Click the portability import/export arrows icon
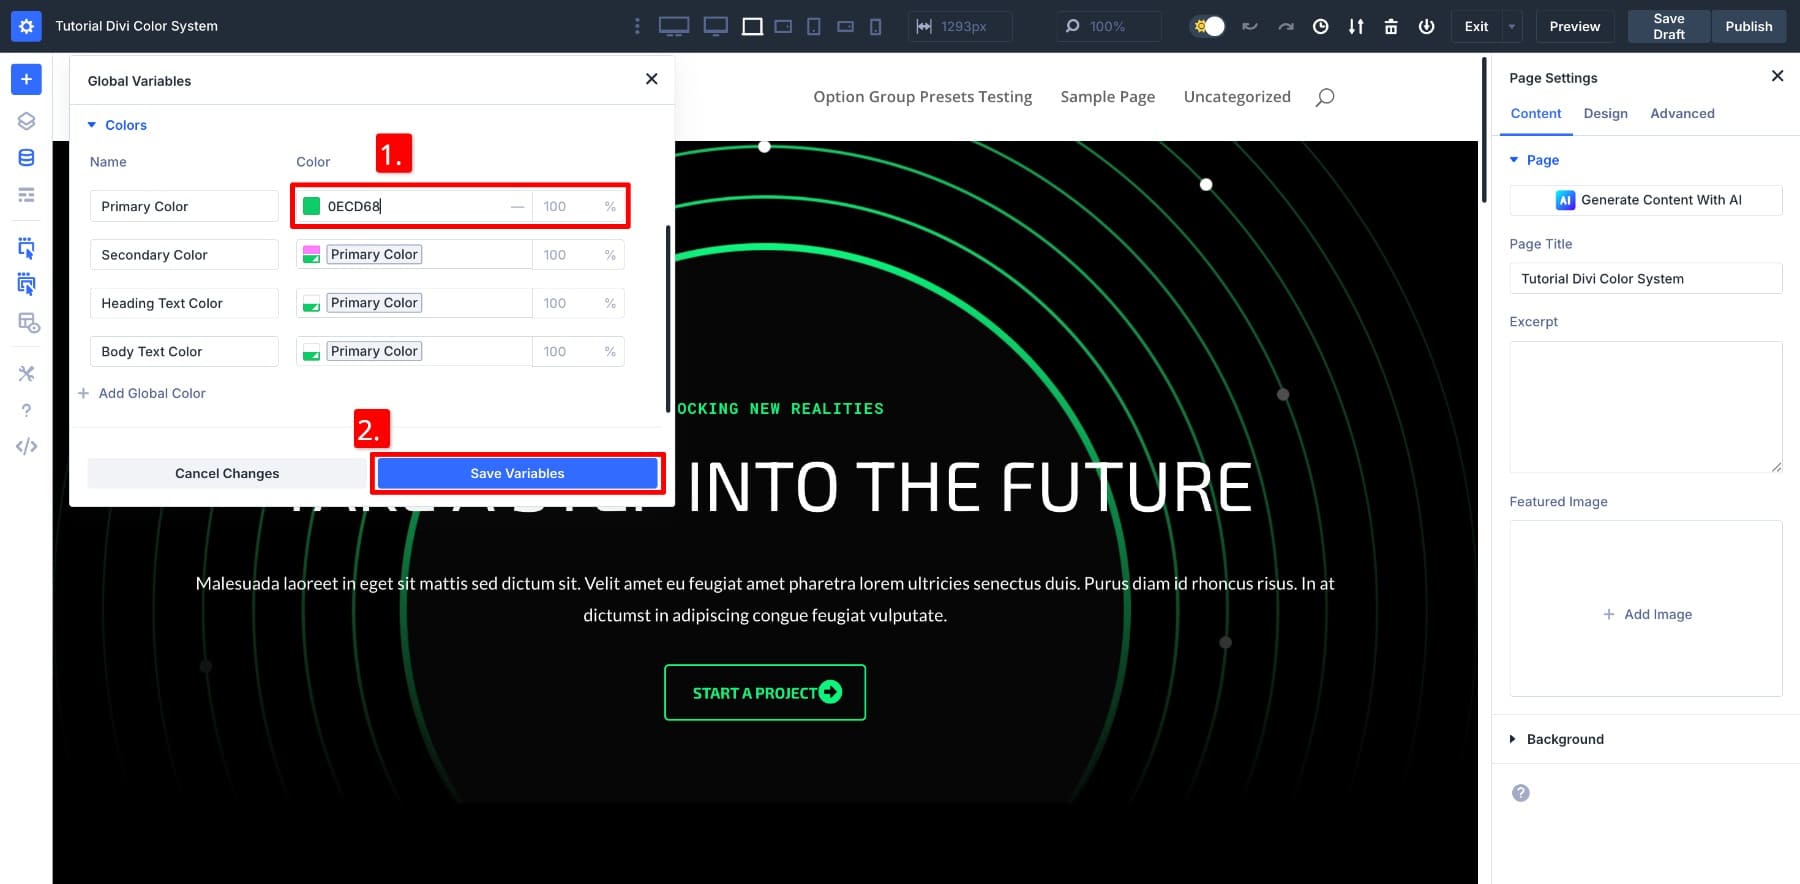 point(1355,27)
